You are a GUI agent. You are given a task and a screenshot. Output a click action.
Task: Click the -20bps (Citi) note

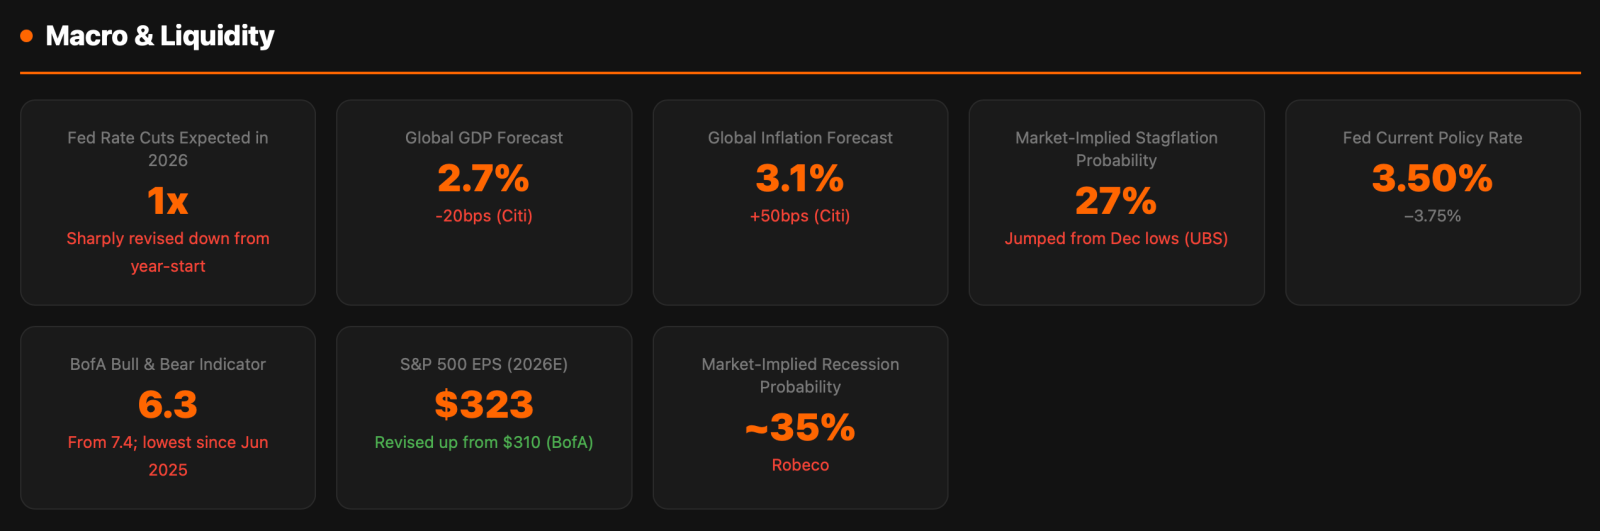tap(484, 216)
